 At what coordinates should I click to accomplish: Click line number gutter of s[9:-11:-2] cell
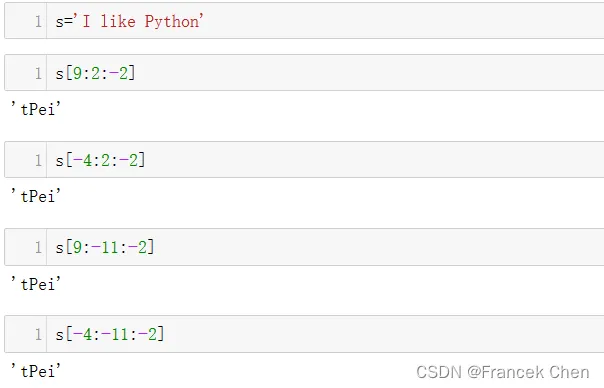click(x=26, y=247)
